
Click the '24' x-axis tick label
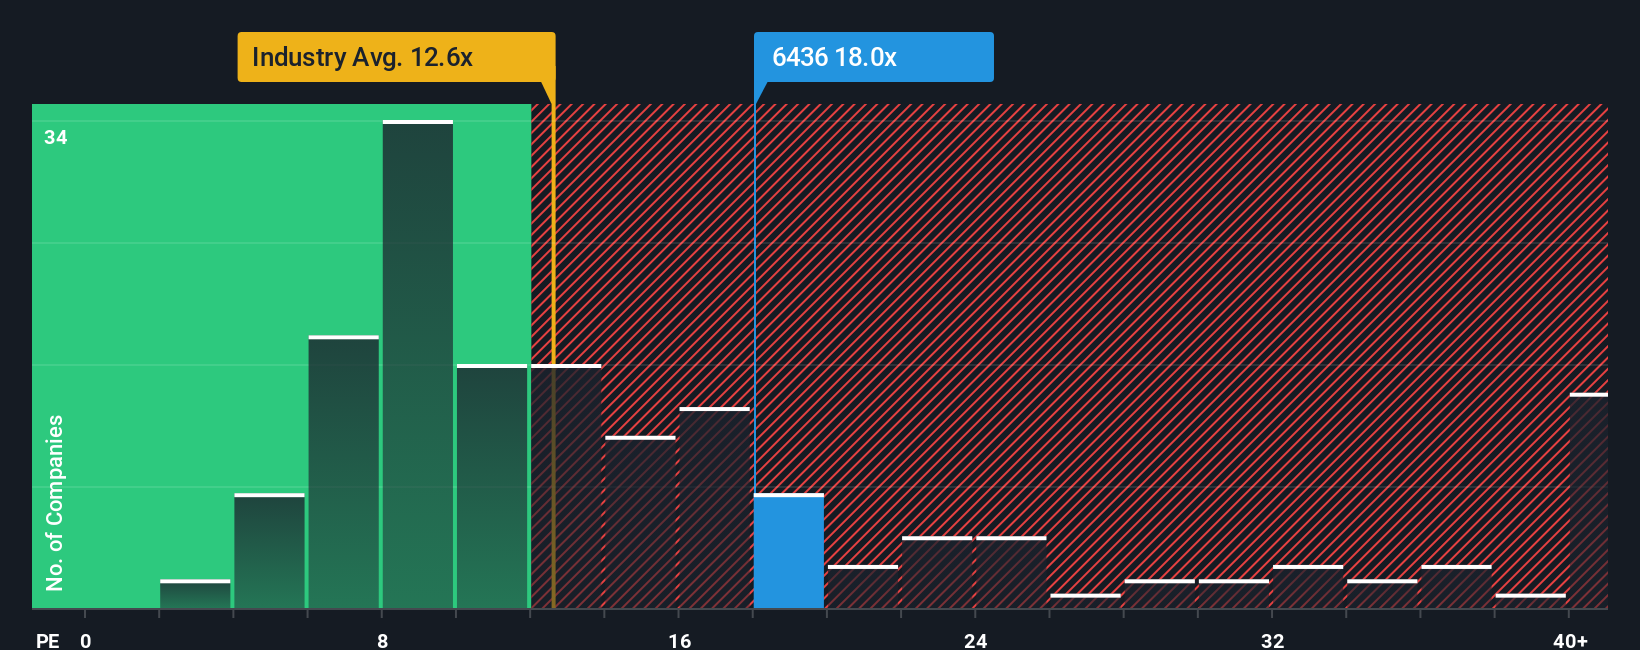976,641
